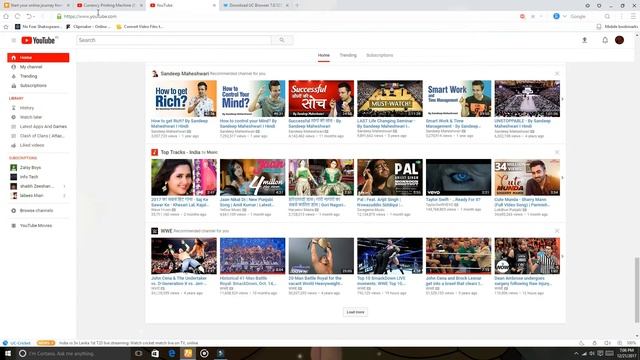Dismiss the Sandeep Maheshwari recommendation section
This screenshot has width=640, height=360.
(x=557, y=73)
